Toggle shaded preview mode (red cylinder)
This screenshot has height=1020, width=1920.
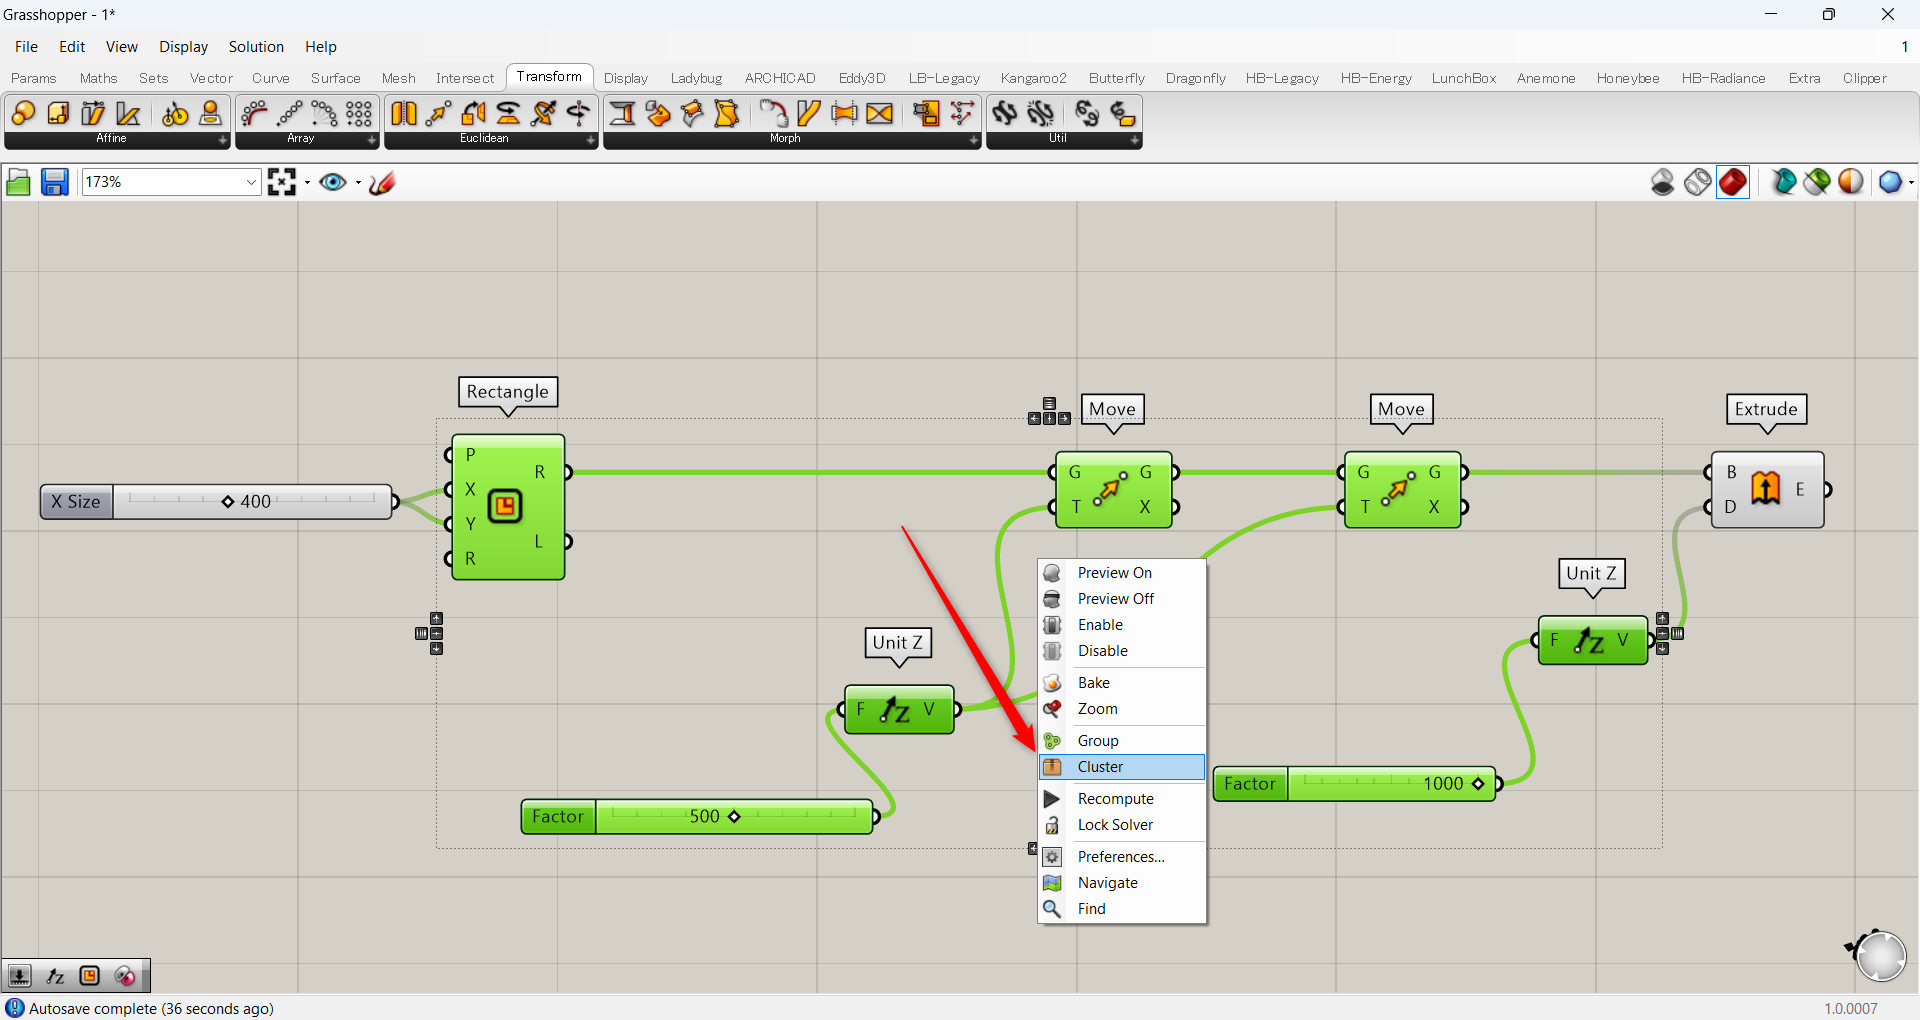1733,182
